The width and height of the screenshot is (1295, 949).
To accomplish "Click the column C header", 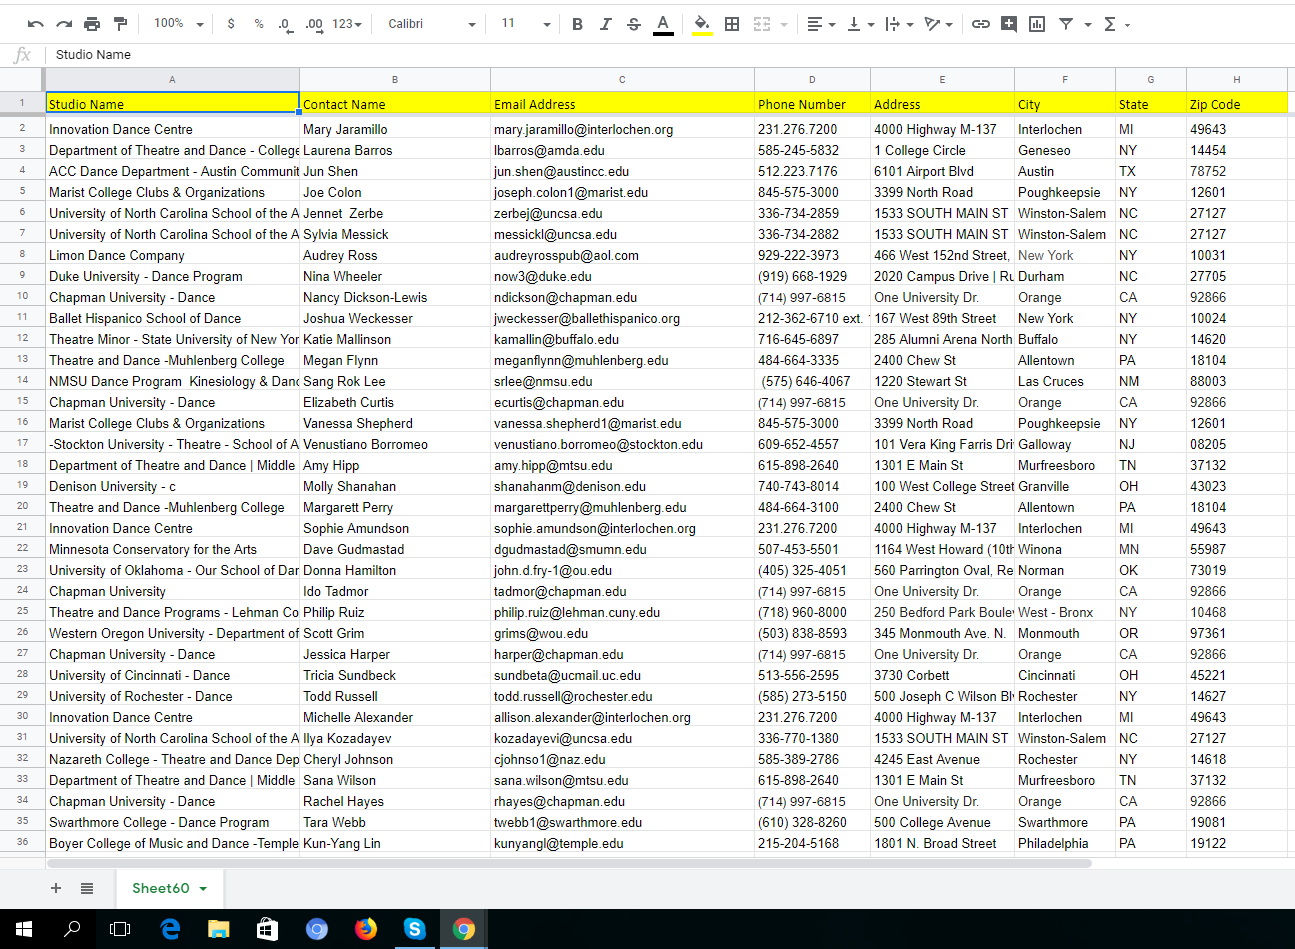I will (x=622, y=80).
